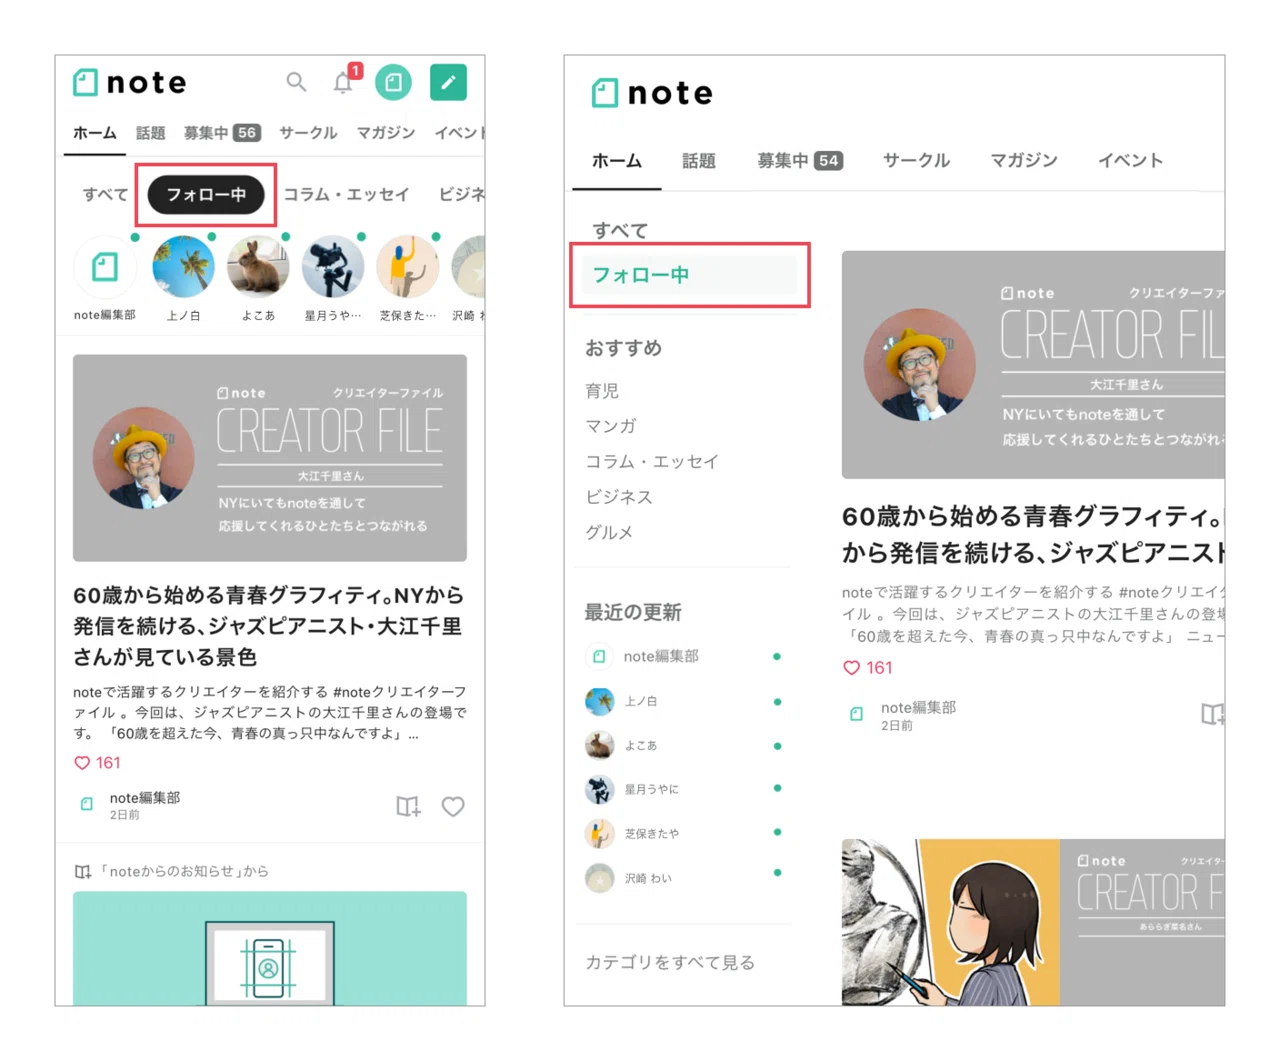This screenshot has height=1061, width=1280.
Task: Select コラム・エッセイ filter chip in mobile view
Action: (x=346, y=194)
